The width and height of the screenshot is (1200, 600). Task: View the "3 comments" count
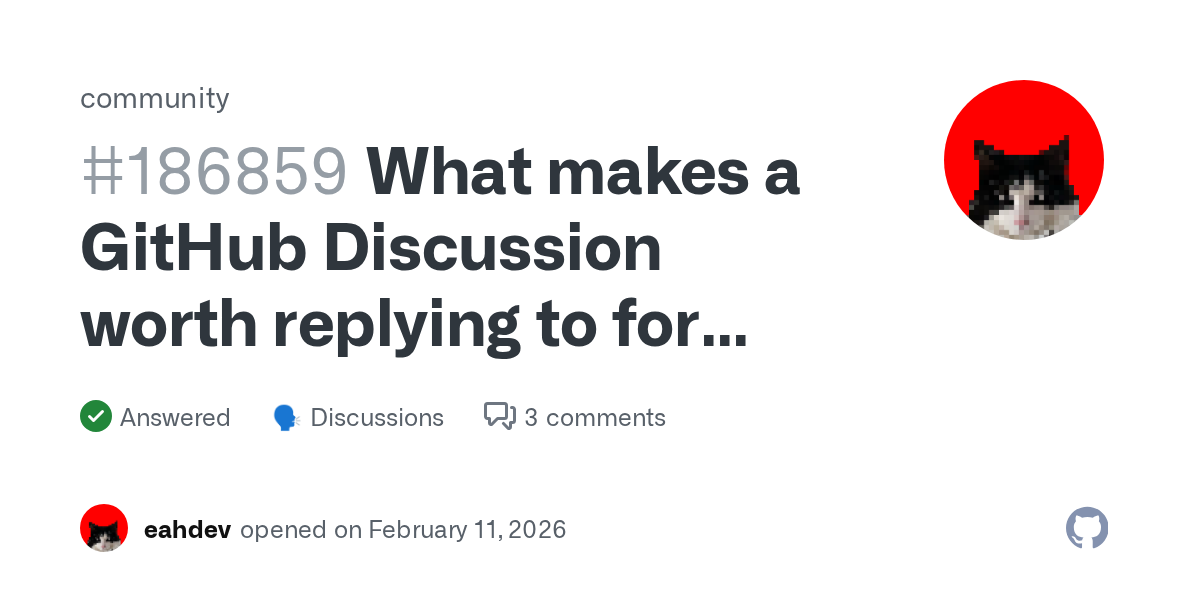click(595, 417)
